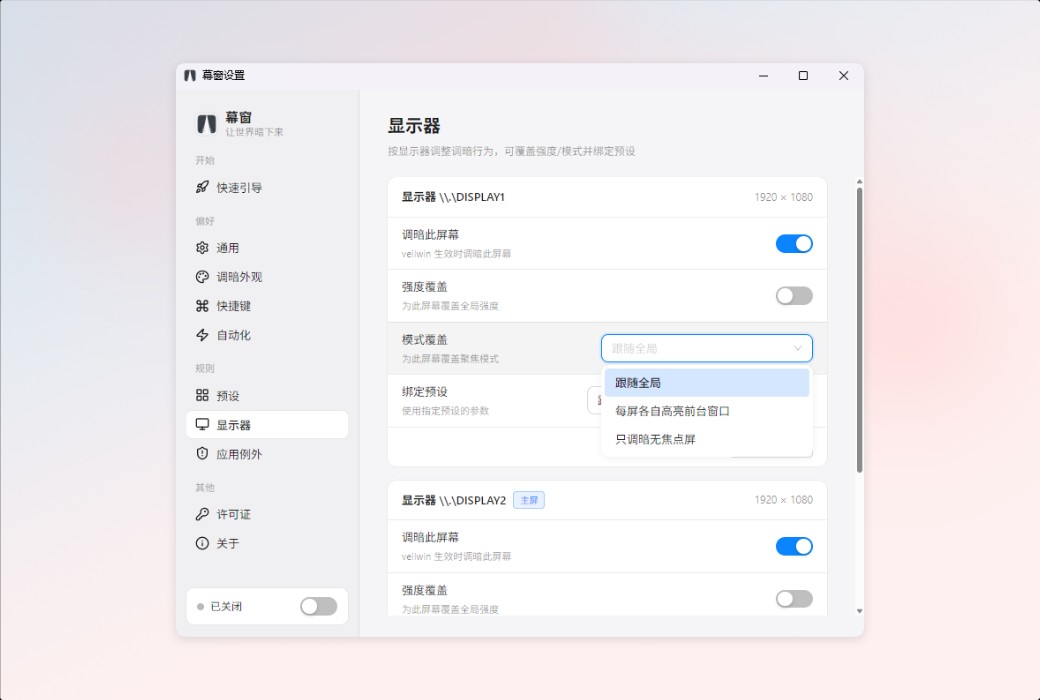The image size is (1040, 700).
Task: Select the 显示器 sidebar item
Action: tap(267, 425)
